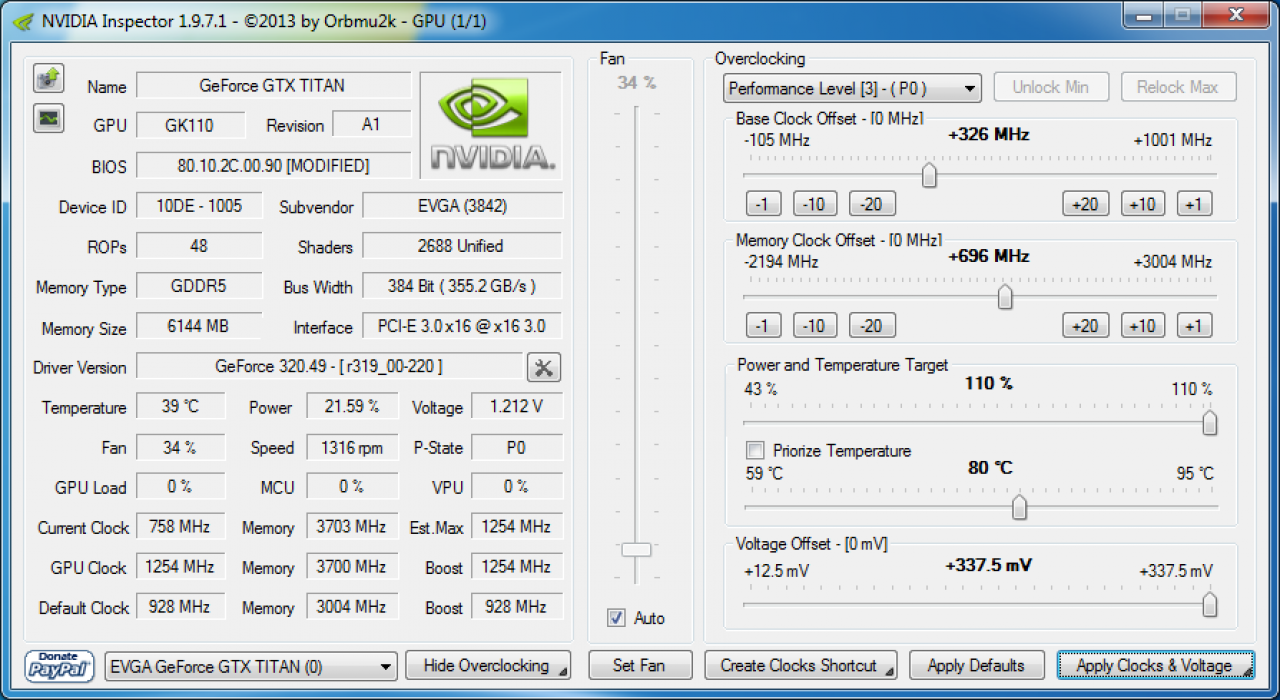Click the Power Target slider thumb
The height and width of the screenshot is (700, 1280).
1209,423
